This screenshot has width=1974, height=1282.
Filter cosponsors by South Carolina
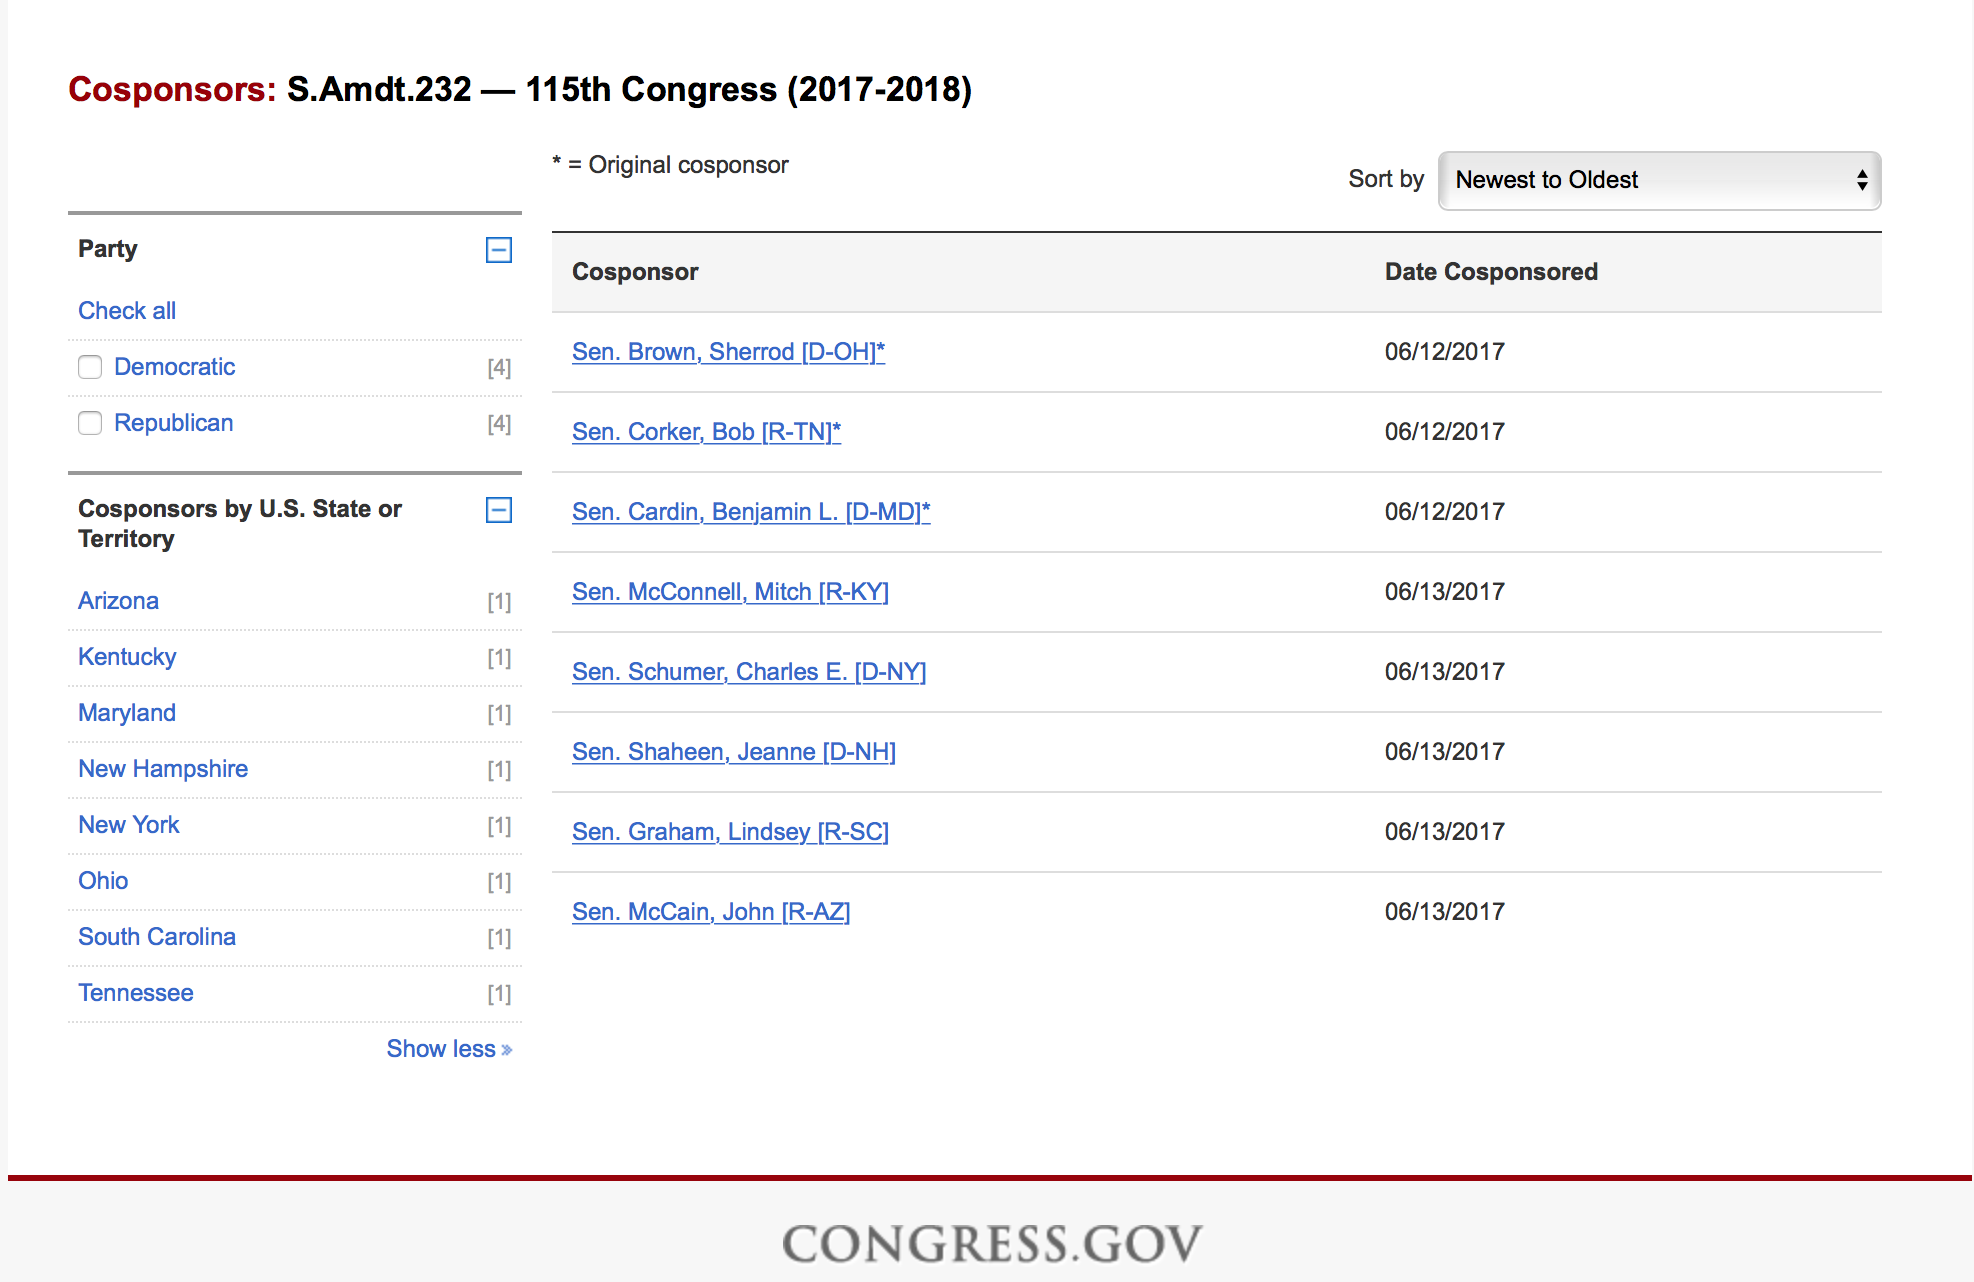(x=157, y=937)
